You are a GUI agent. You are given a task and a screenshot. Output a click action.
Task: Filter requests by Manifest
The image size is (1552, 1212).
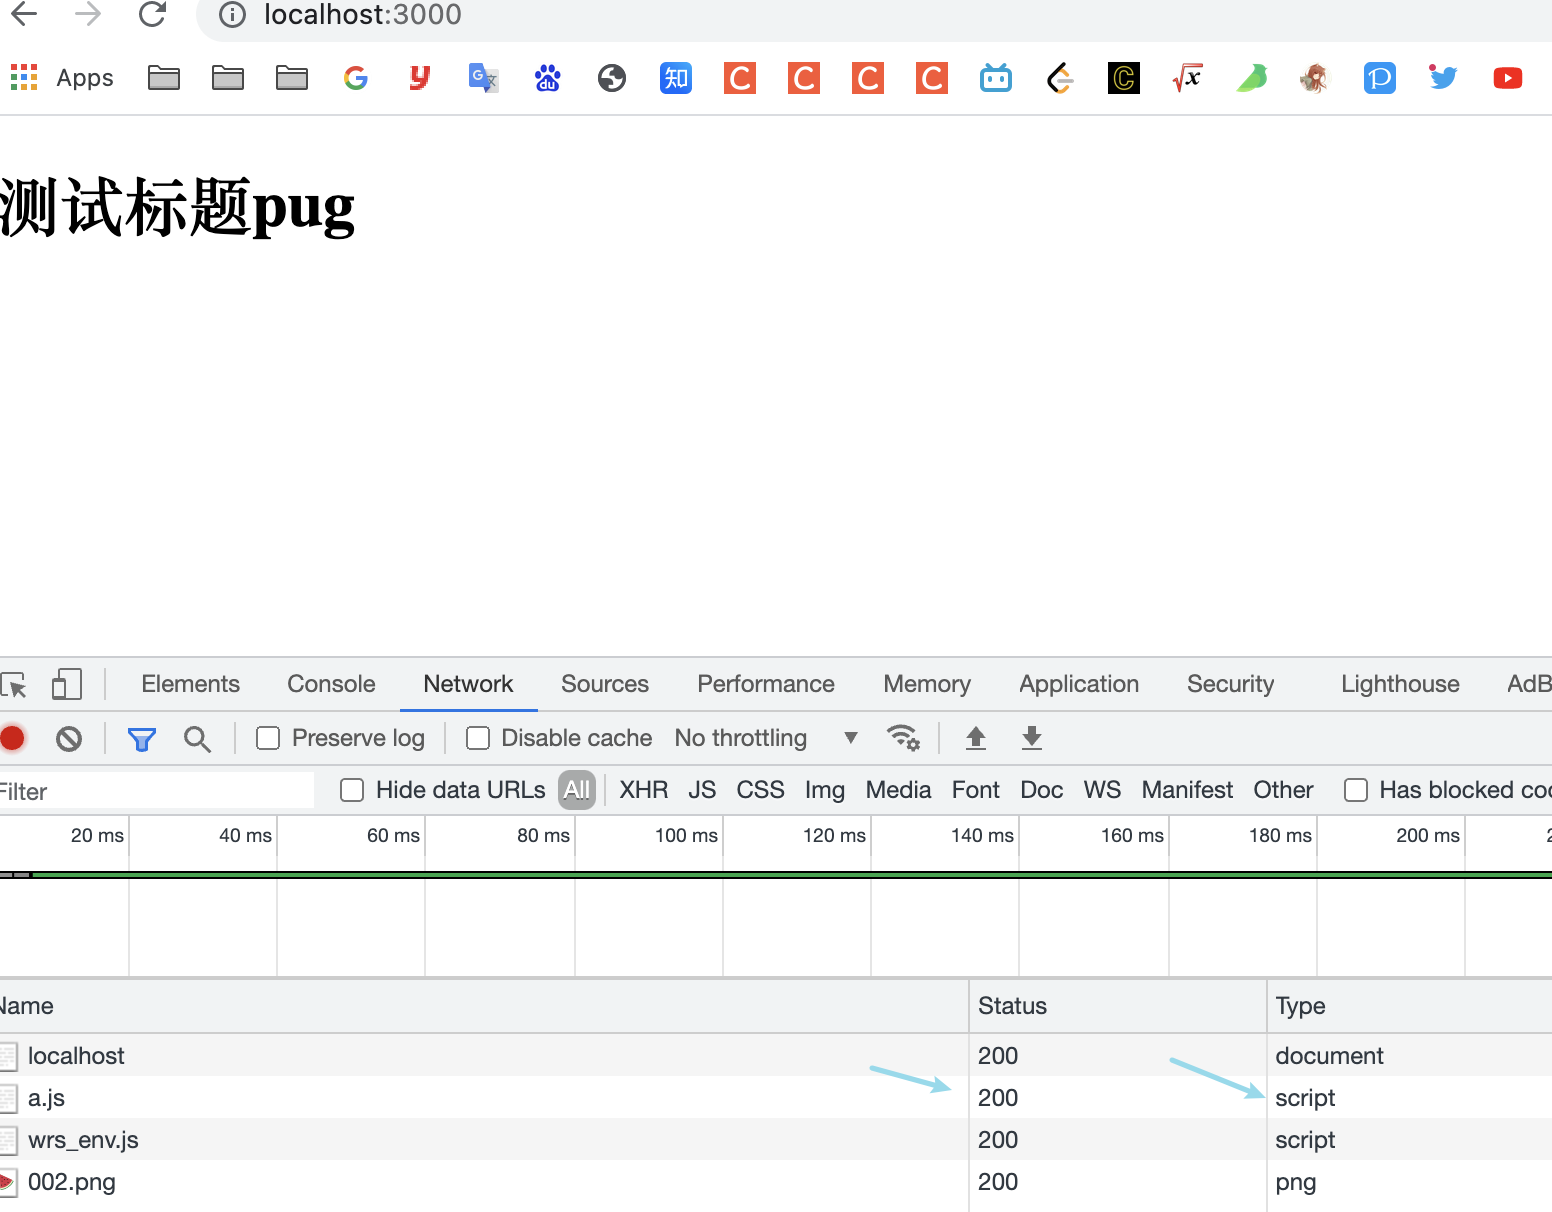click(x=1187, y=790)
